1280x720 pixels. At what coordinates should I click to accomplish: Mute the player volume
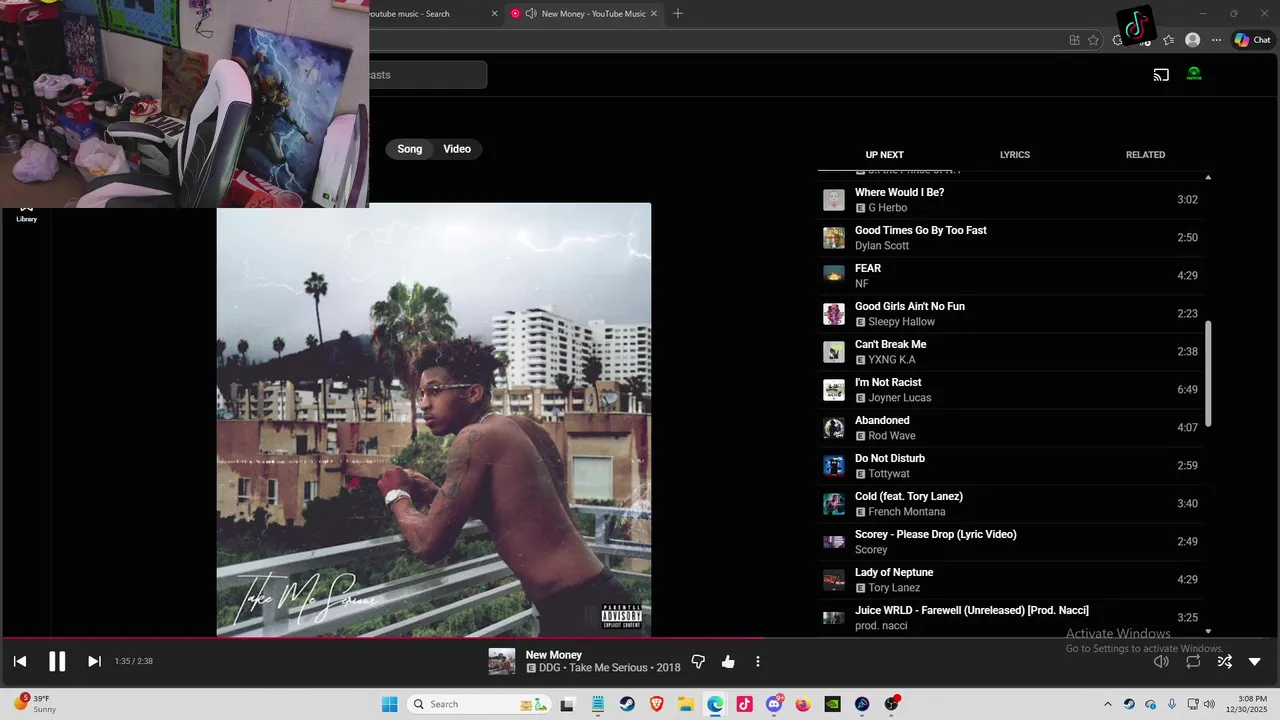click(x=1161, y=661)
